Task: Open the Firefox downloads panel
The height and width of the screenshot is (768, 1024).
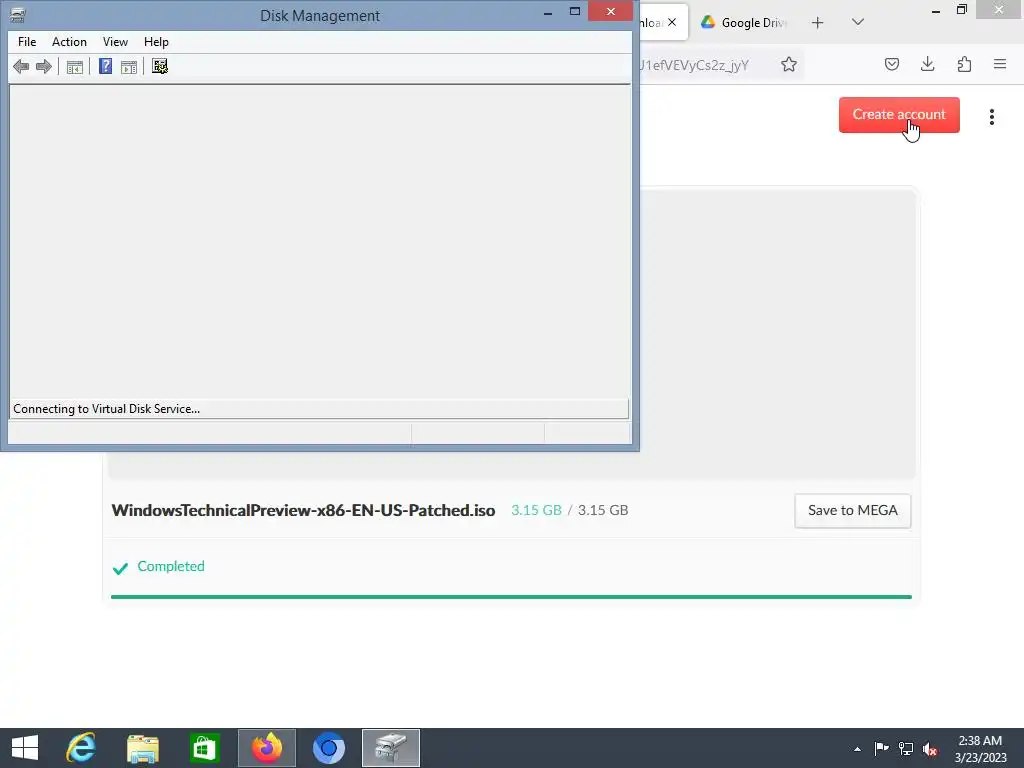Action: [x=927, y=64]
